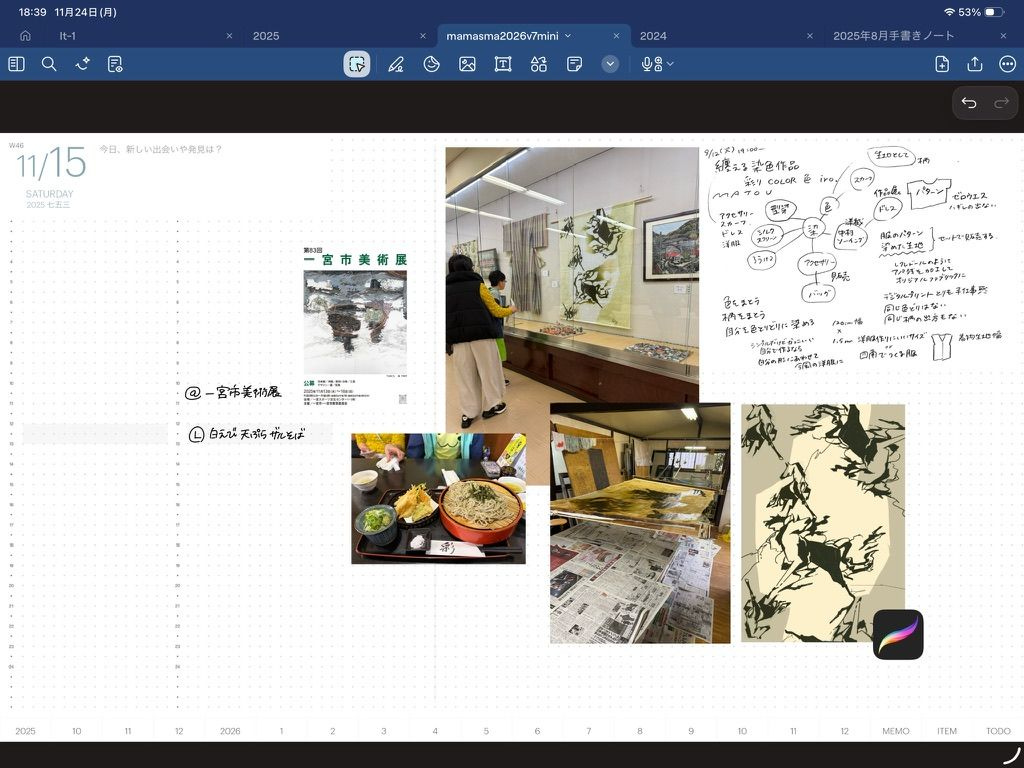
Task: Select the dyeing workshop newspaper photo
Action: pyautogui.click(x=640, y=523)
